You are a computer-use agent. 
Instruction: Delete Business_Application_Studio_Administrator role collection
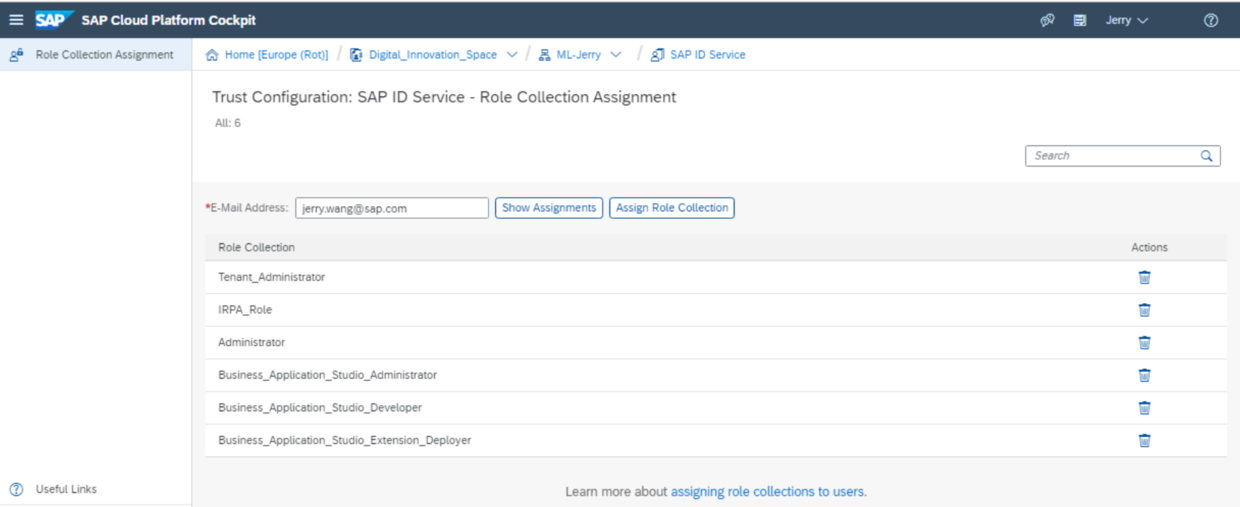[1145, 375]
